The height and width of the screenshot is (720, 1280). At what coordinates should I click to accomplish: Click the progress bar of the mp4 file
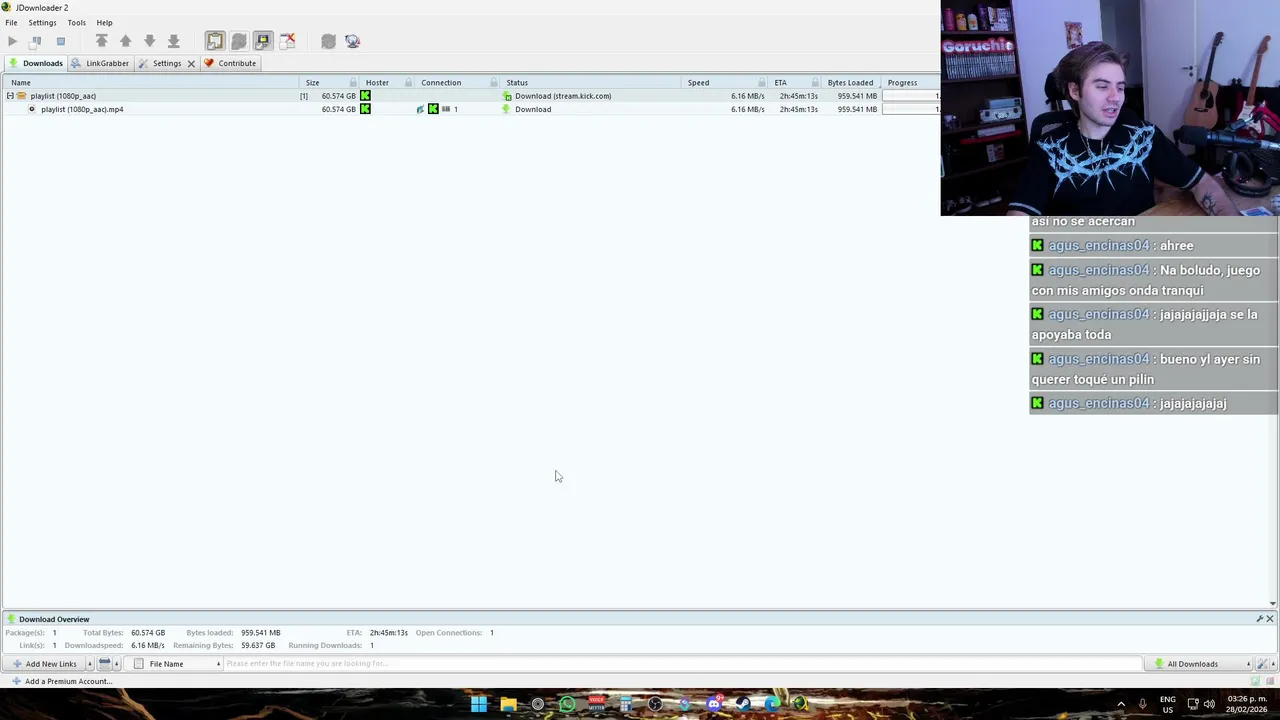(911, 109)
